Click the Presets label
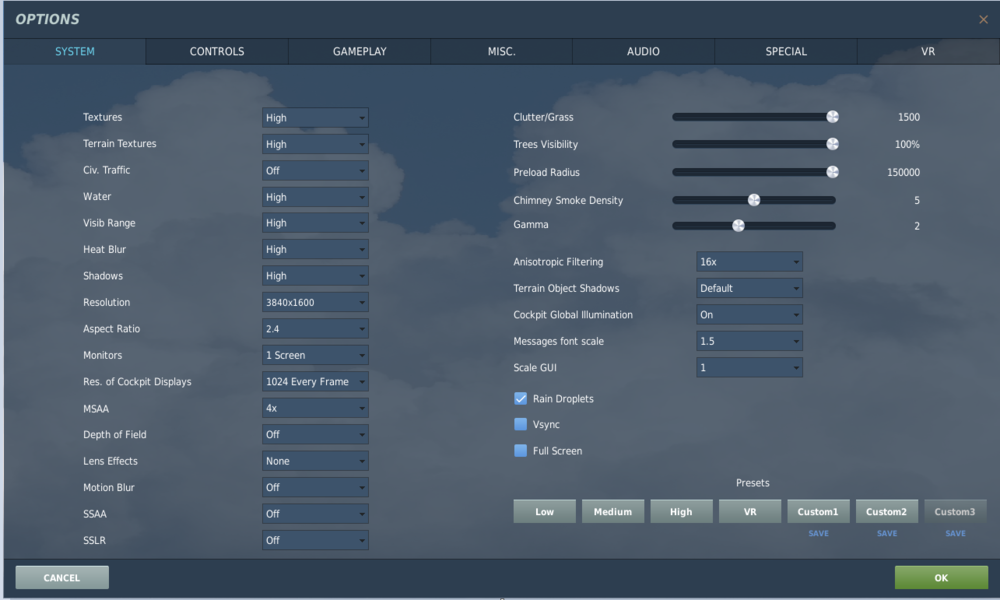This screenshot has width=1000, height=600. [753, 483]
